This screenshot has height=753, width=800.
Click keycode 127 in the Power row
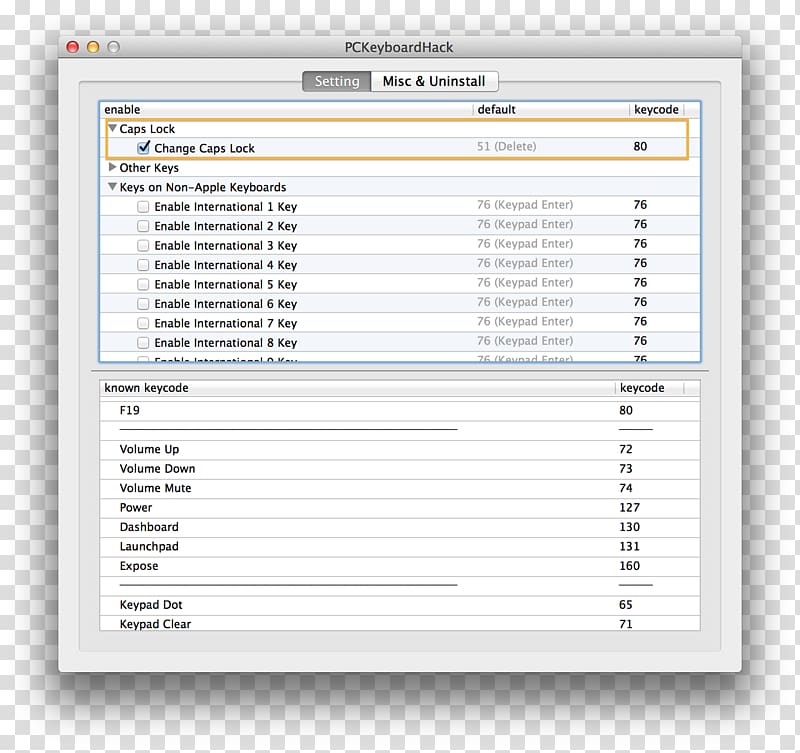tap(629, 508)
